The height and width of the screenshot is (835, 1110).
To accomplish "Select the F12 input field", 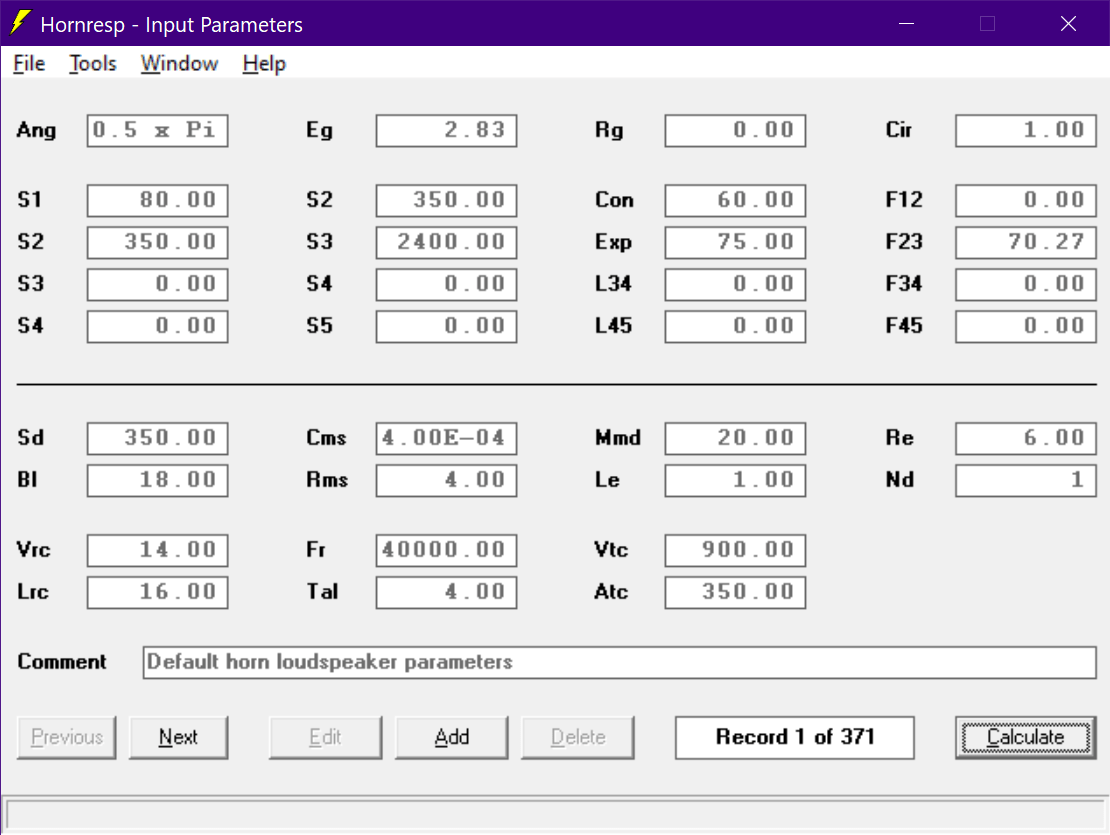I will [1025, 200].
